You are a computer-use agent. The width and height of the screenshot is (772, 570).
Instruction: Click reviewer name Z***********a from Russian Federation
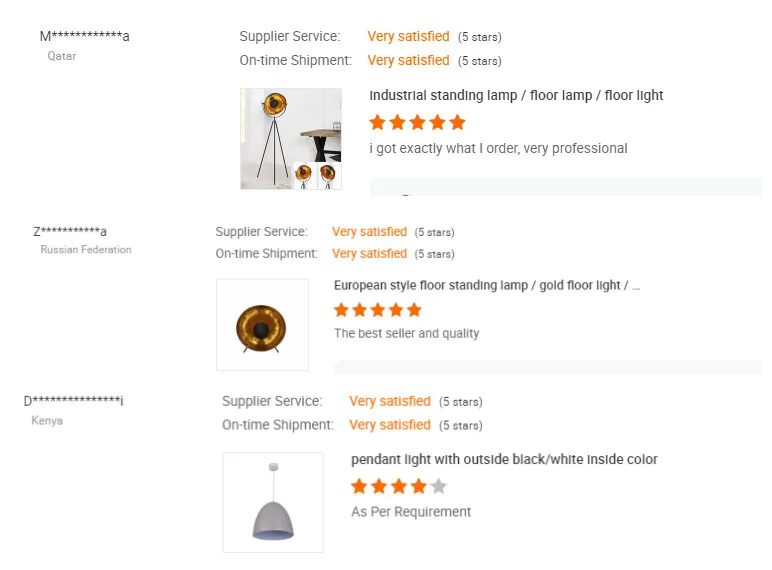coord(70,232)
